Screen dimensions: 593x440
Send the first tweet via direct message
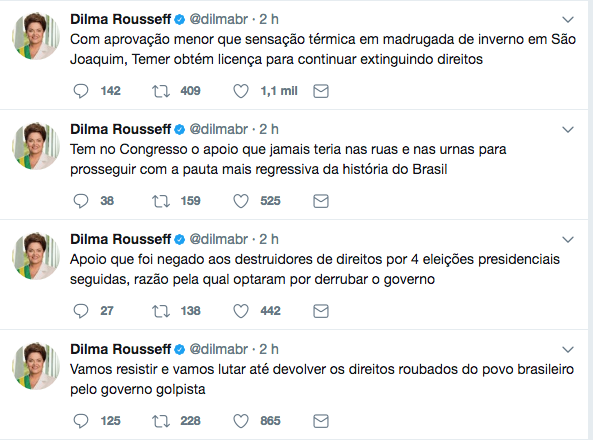(x=321, y=91)
